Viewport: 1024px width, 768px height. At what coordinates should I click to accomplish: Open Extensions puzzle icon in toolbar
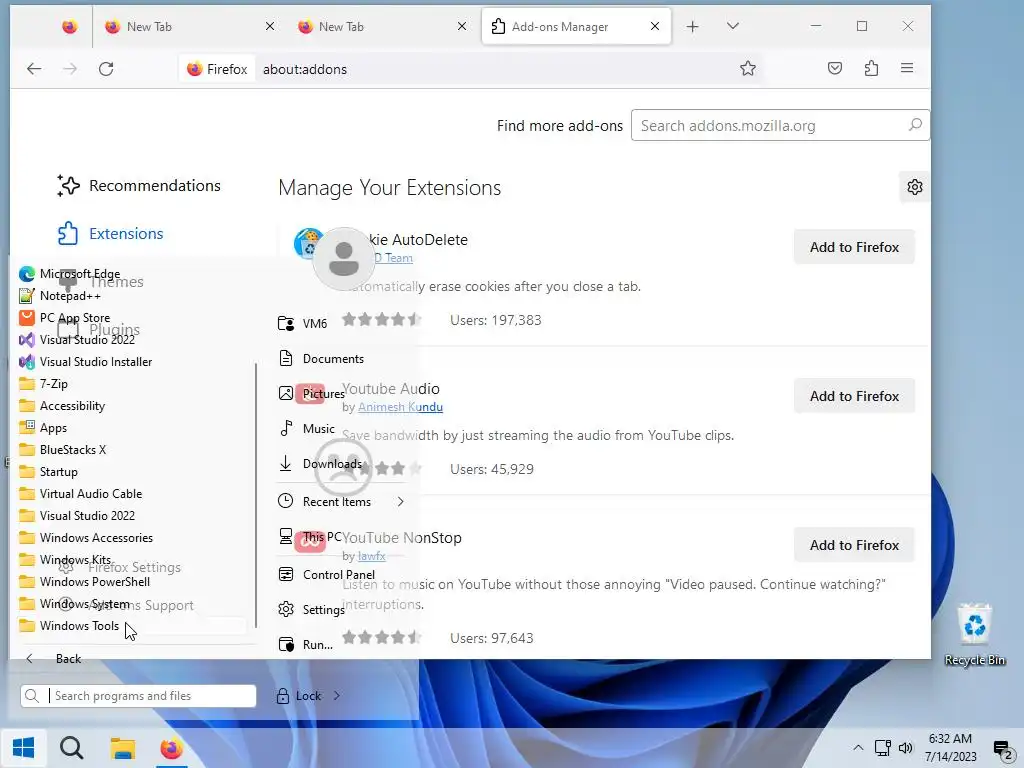click(x=871, y=69)
